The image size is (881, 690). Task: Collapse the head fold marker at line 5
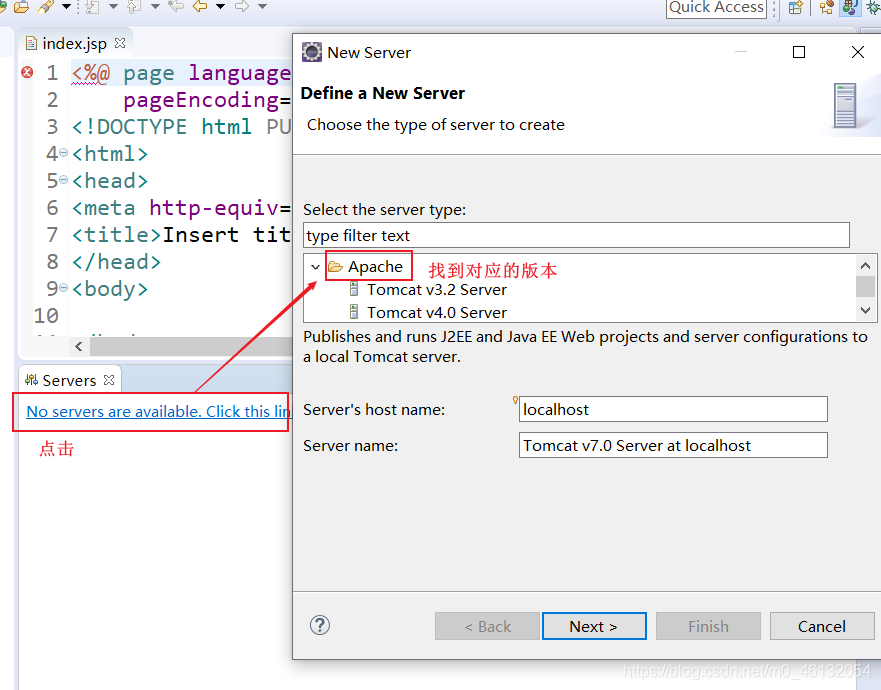point(63,180)
